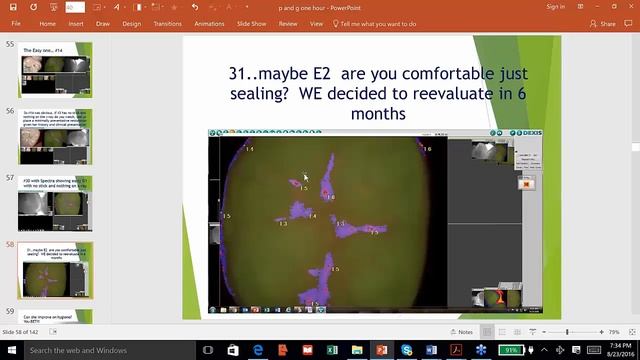Click the Repeat/Redo circular arrow icon
Viewport: 640px width, 360px height.
[x=33, y=7]
